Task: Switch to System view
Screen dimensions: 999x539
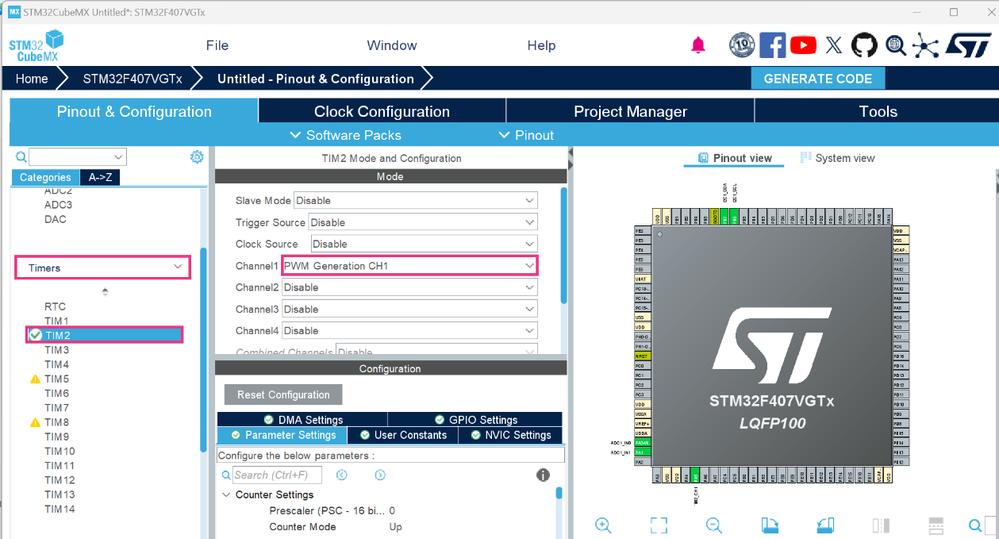Action: pos(837,158)
